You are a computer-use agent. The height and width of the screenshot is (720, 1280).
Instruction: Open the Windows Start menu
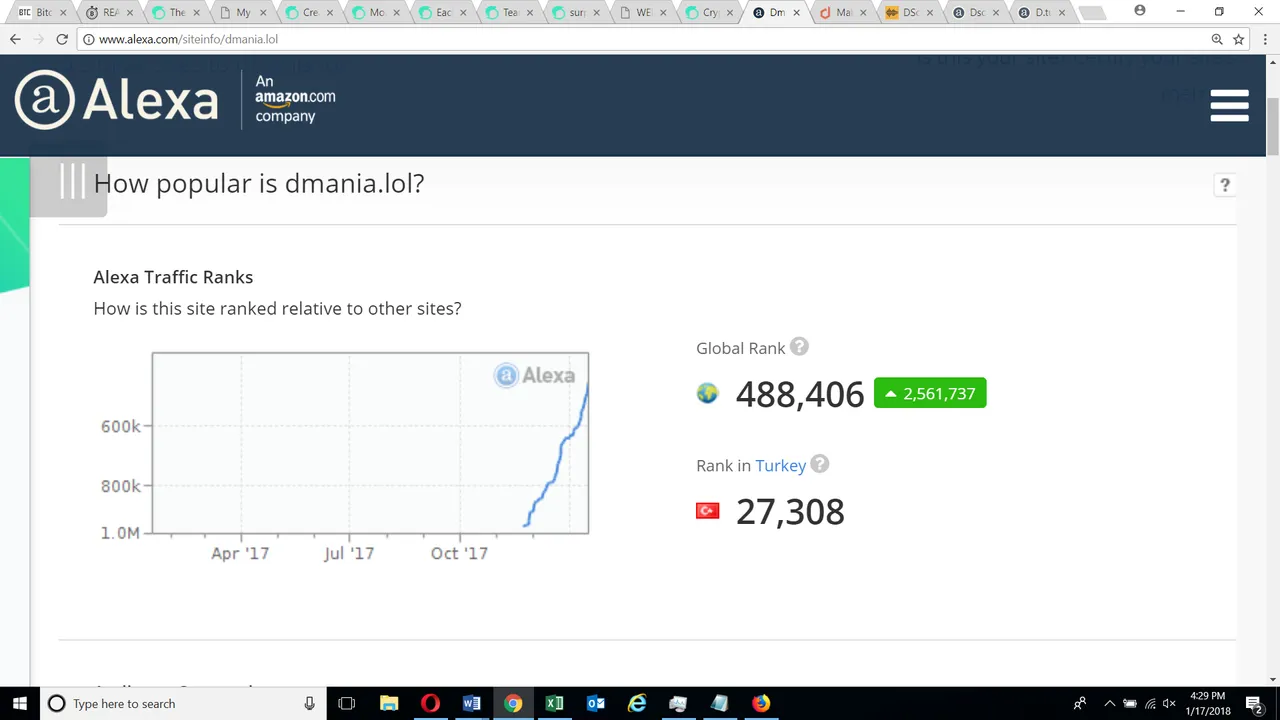coord(20,703)
